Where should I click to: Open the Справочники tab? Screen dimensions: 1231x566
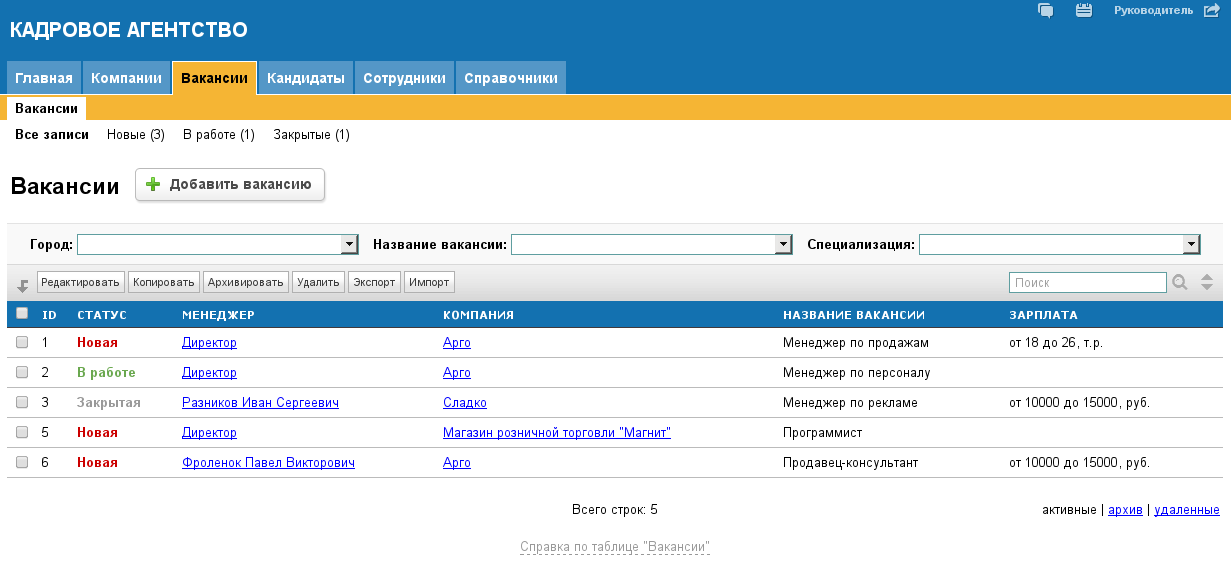coord(511,78)
